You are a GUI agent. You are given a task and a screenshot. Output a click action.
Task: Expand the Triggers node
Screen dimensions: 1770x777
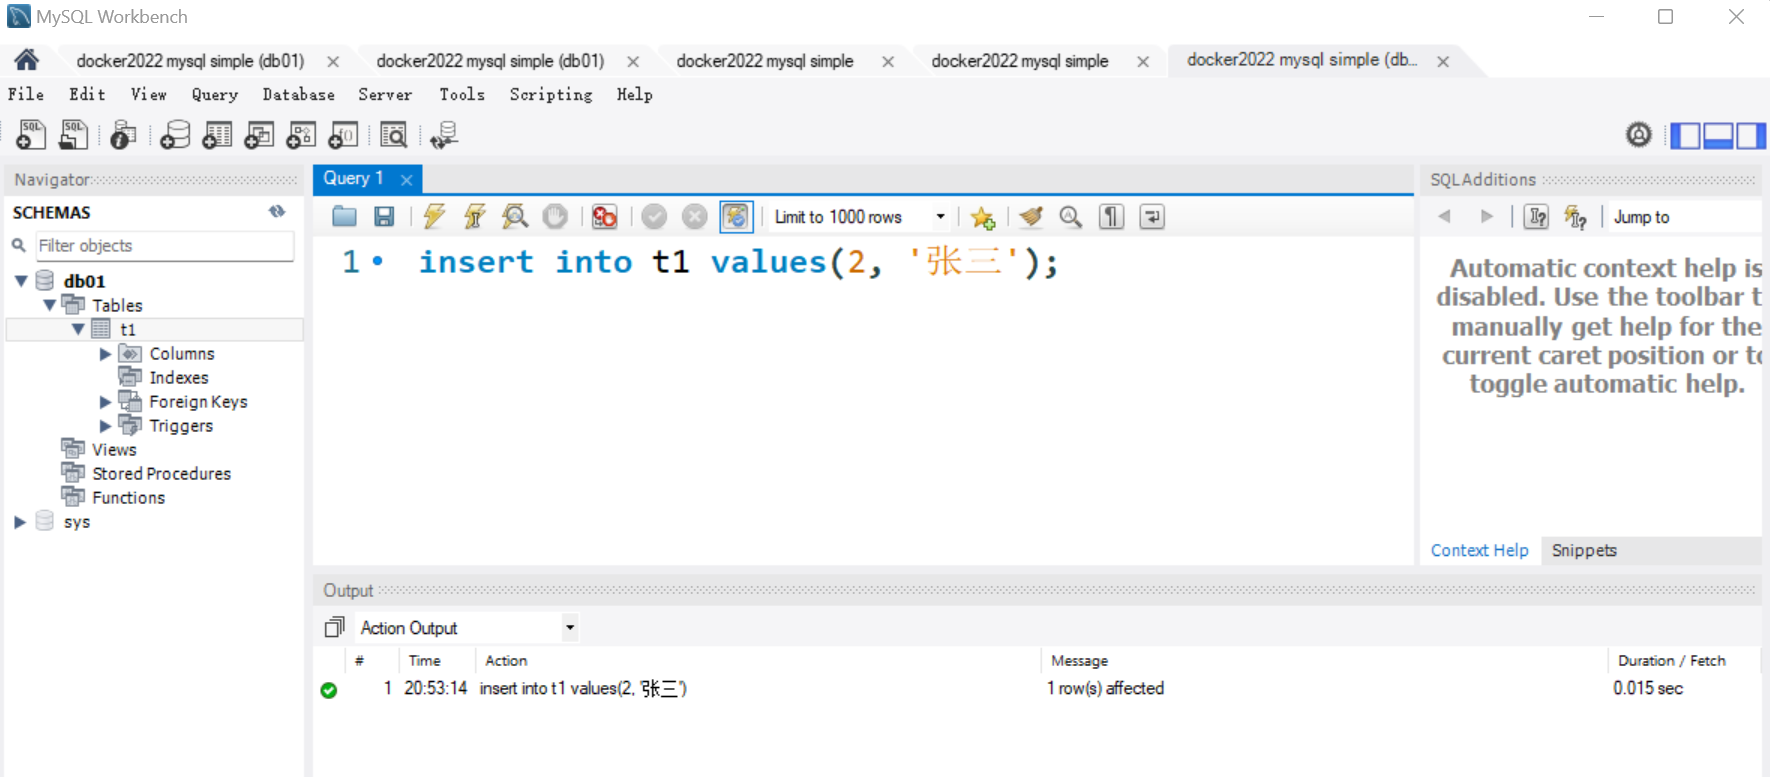tap(105, 426)
